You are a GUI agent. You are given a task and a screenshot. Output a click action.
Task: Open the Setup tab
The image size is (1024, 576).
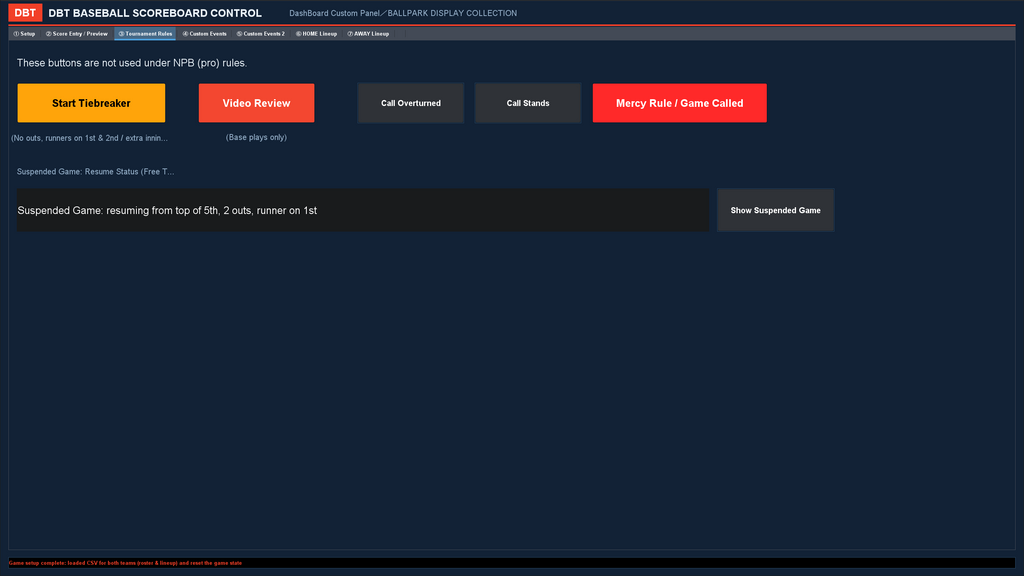24,34
